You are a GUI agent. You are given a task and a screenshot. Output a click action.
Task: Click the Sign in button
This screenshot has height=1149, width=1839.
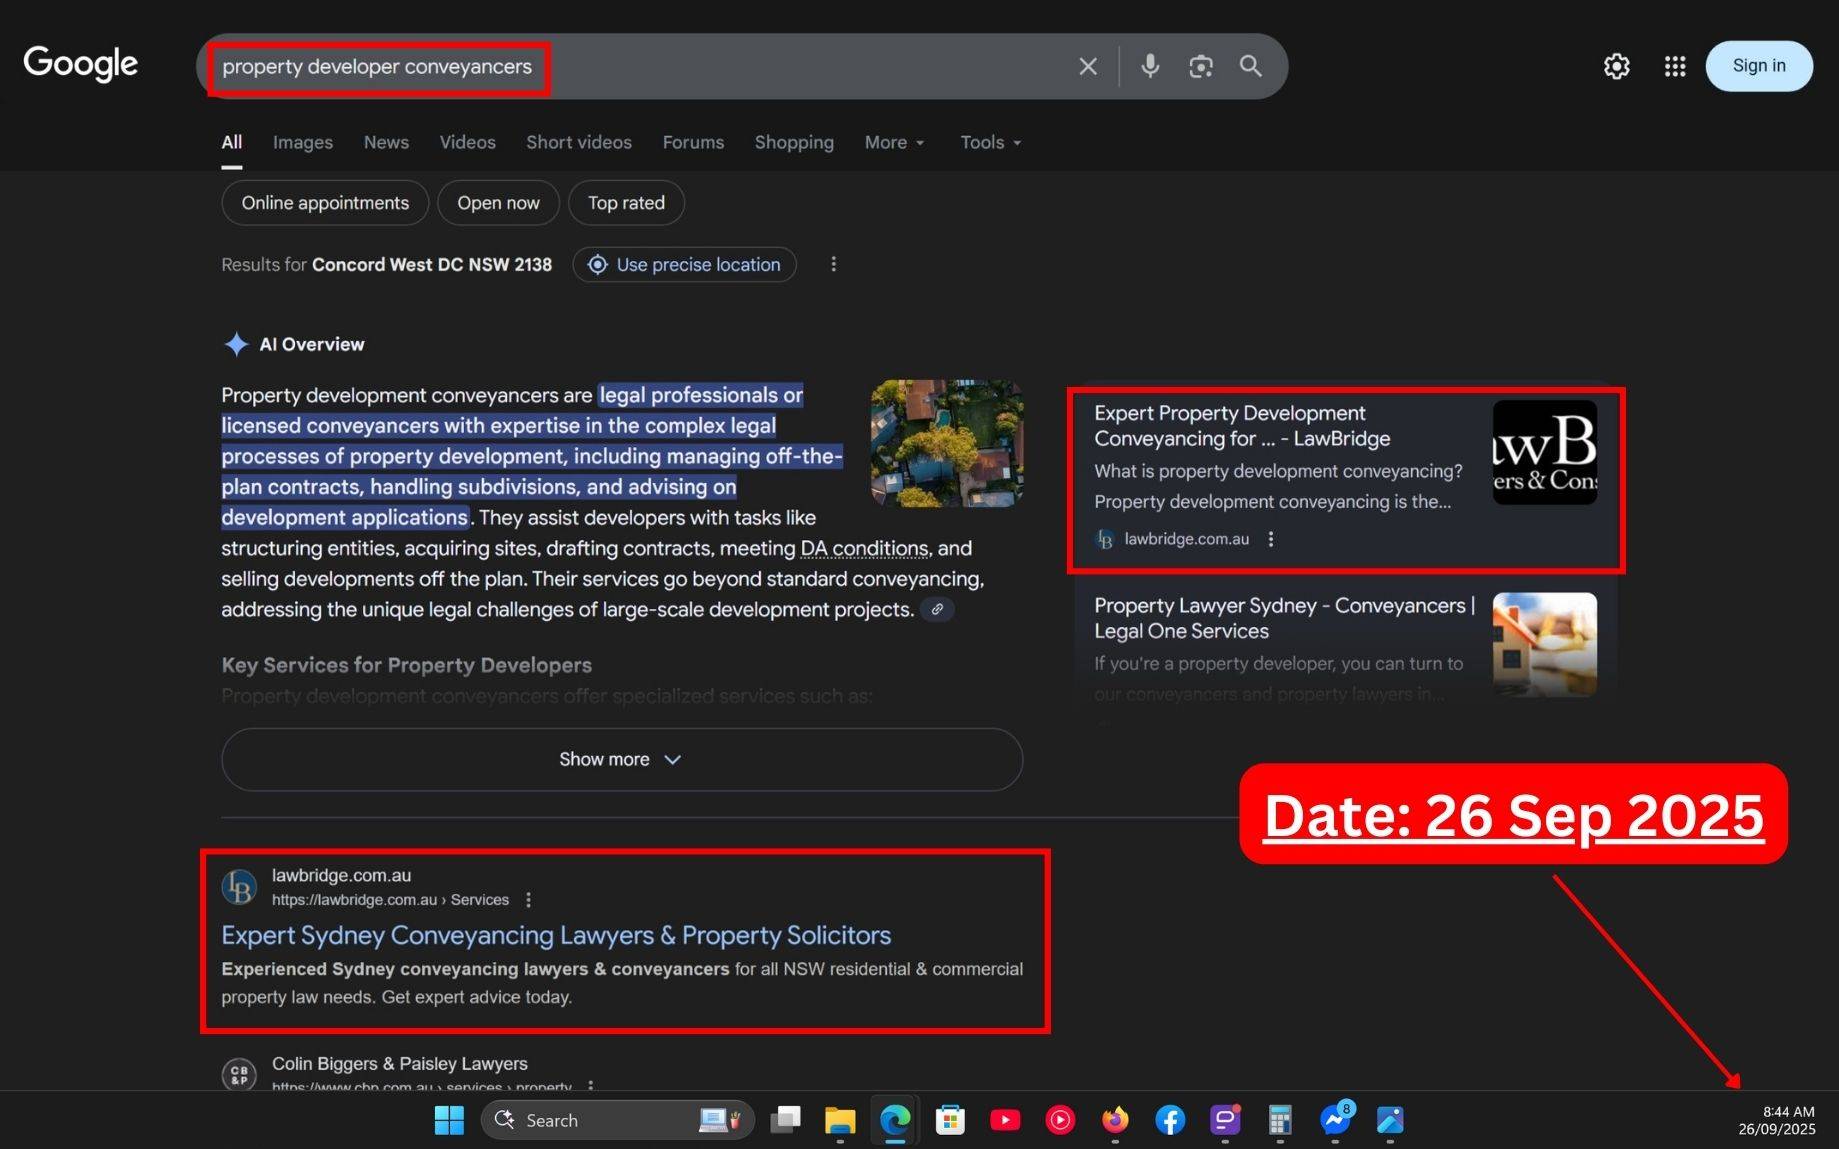[x=1758, y=66]
